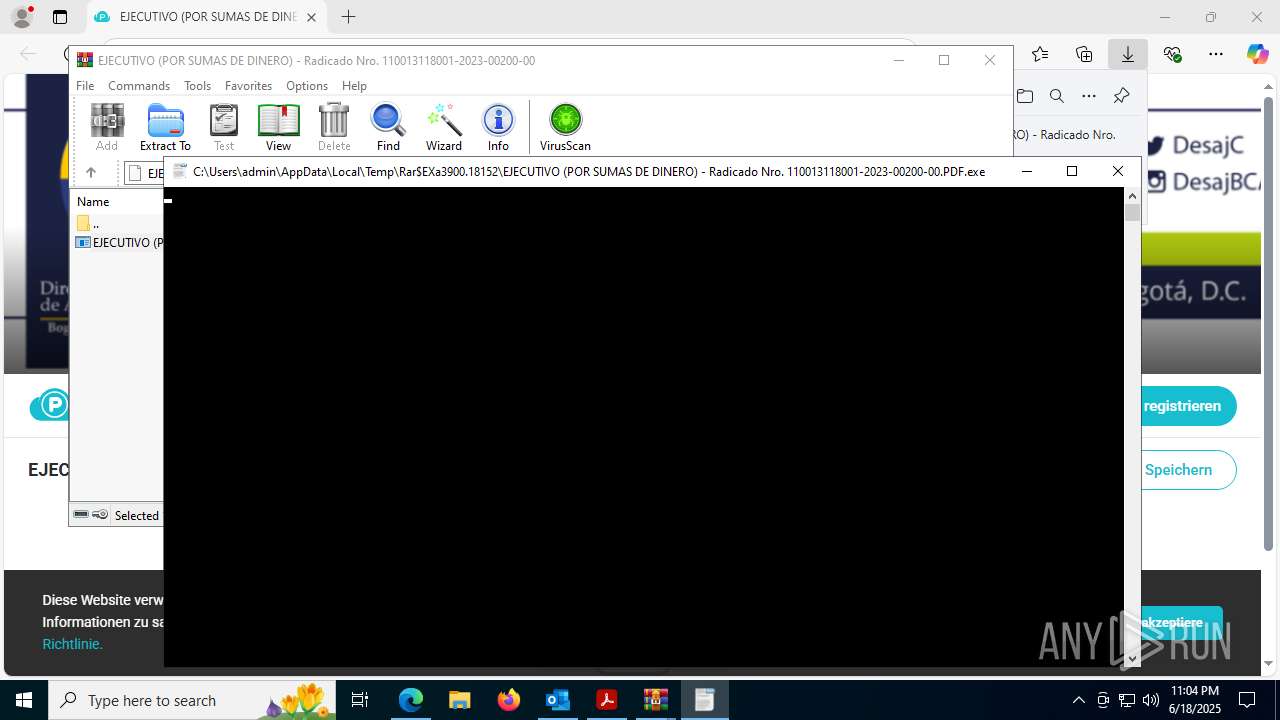Open WinRAR from taskbar
1280x720 pixels.
coord(655,700)
